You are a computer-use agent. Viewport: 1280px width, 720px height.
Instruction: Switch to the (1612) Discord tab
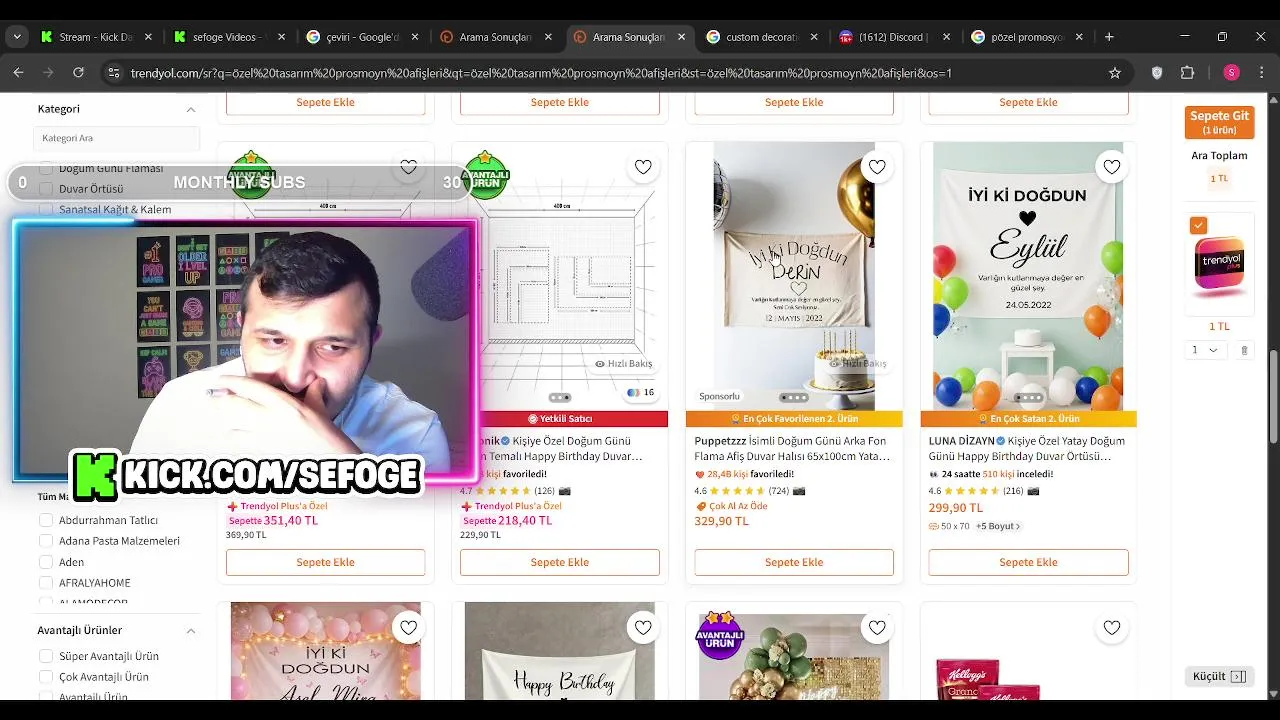893,37
